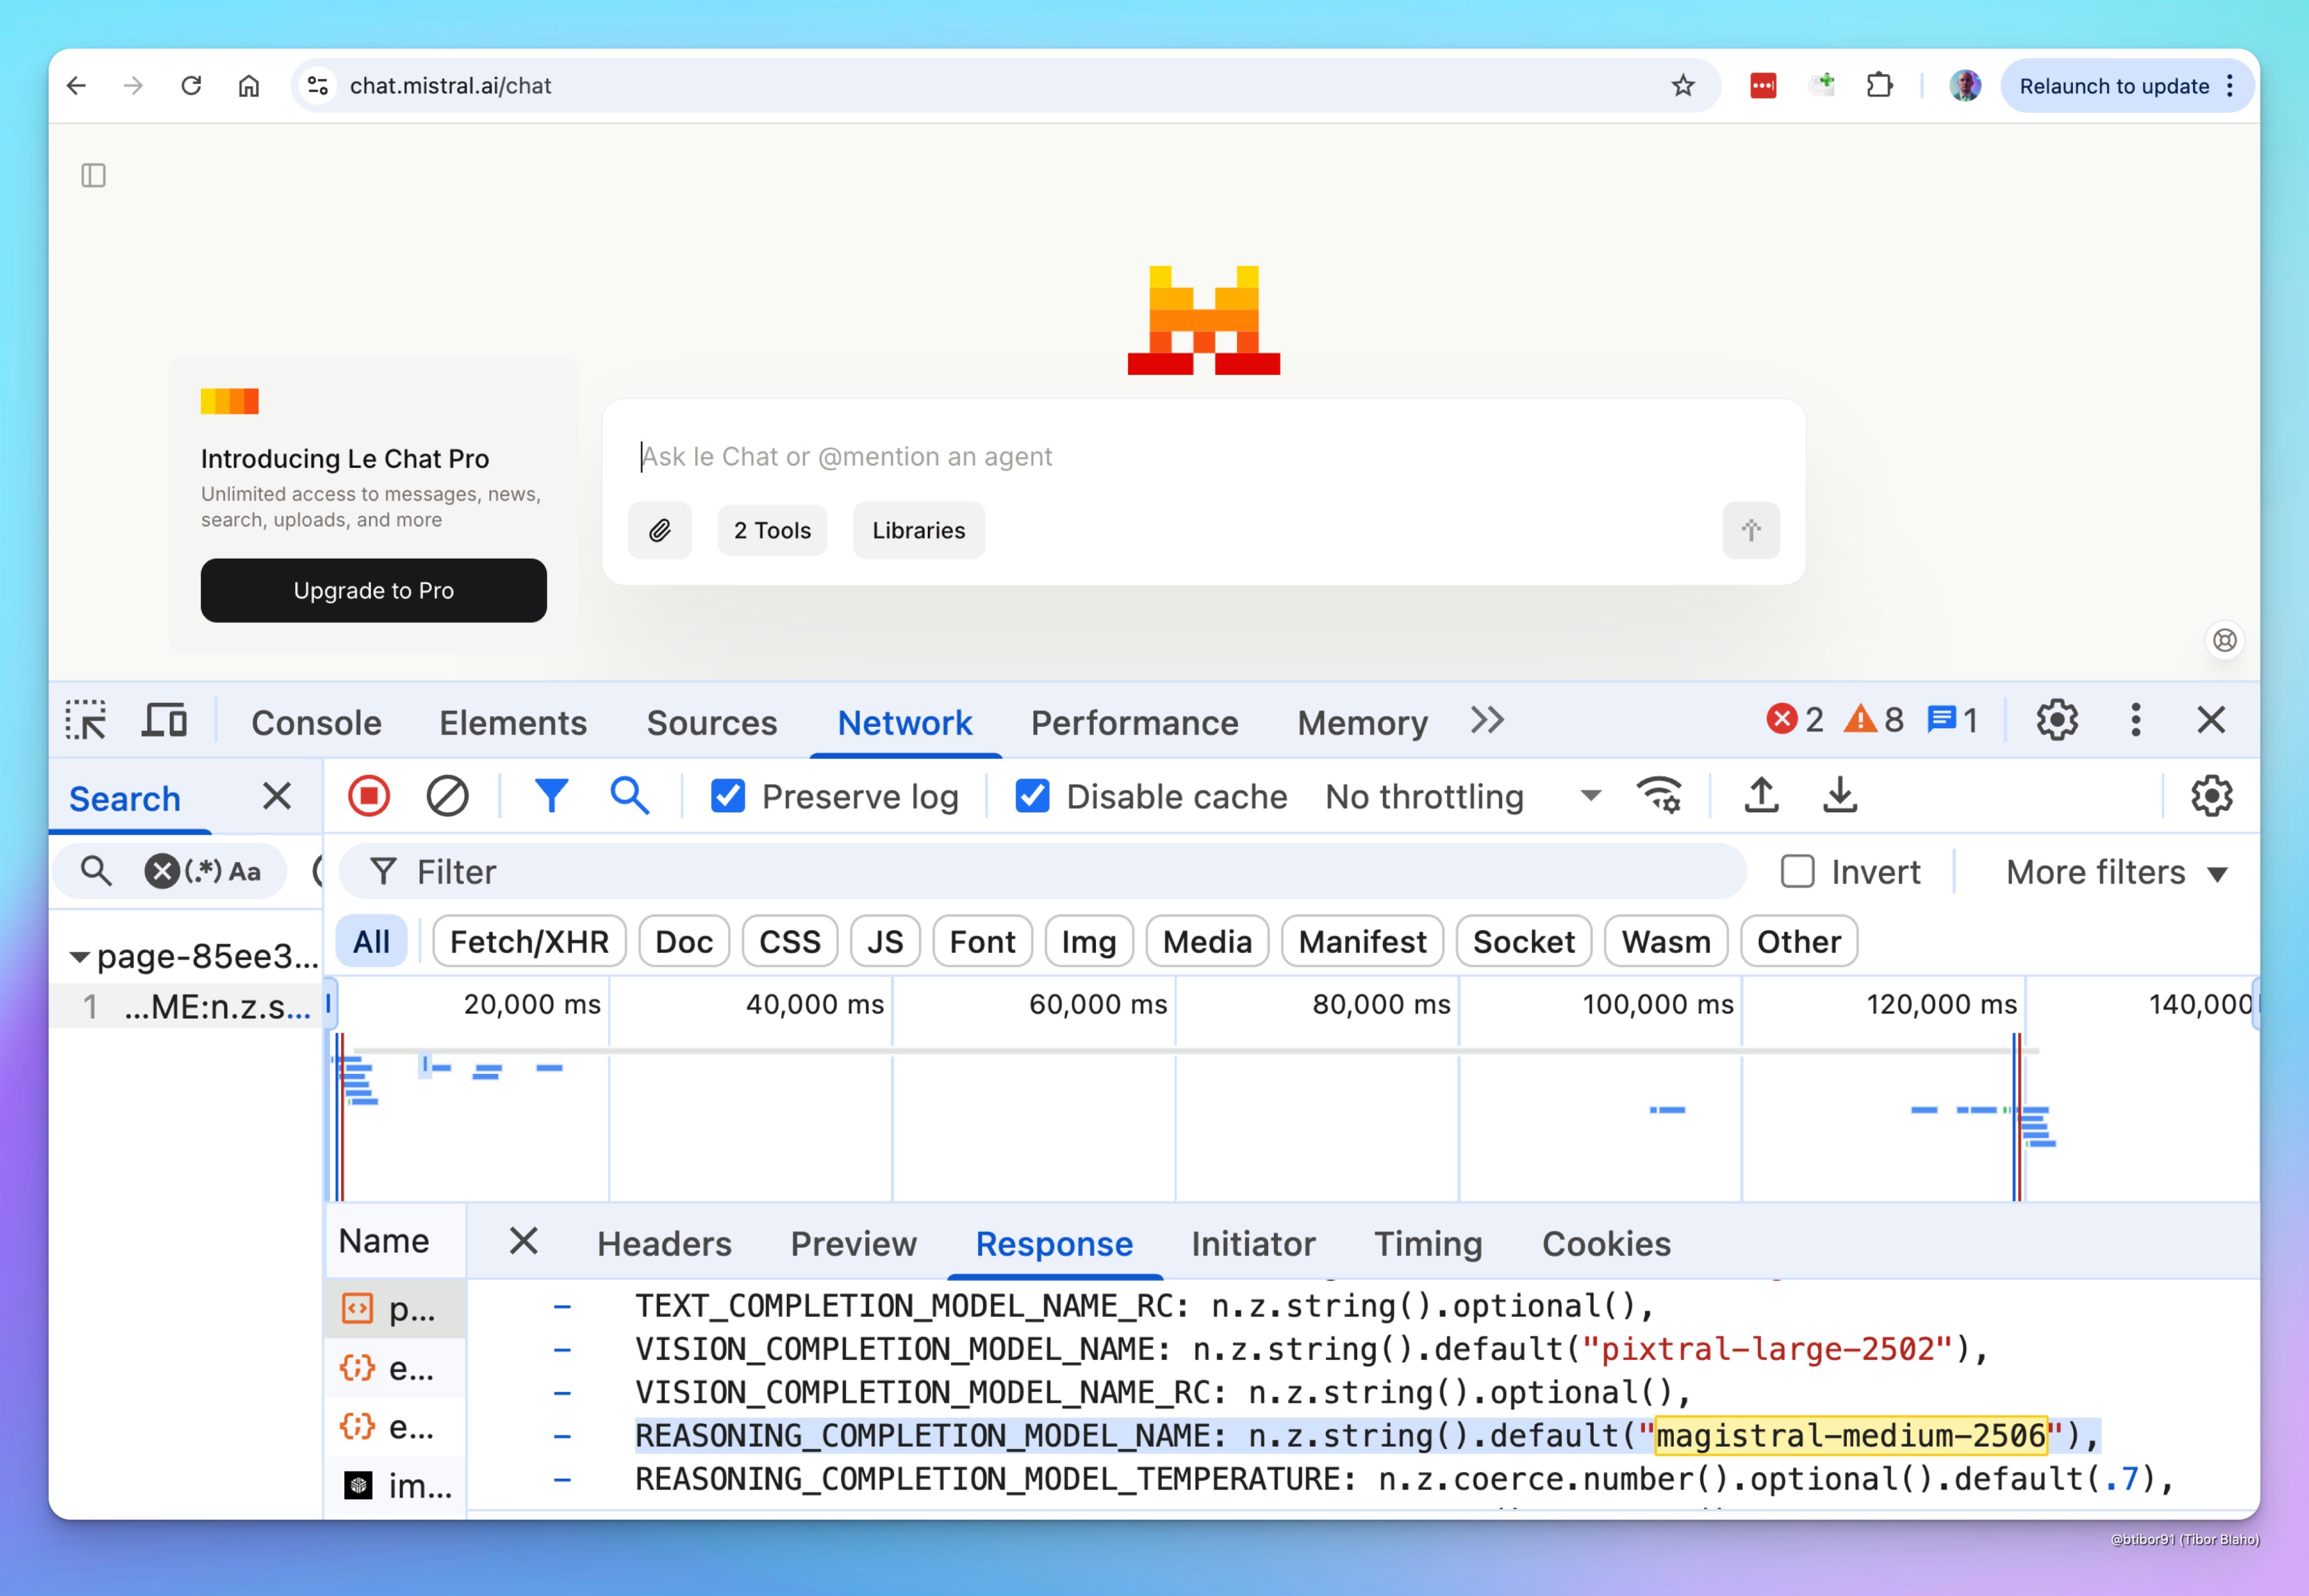The width and height of the screenshot is (2309, 1596).
Task: Open the Timing tab of request
Action: pos(1428,1244)
